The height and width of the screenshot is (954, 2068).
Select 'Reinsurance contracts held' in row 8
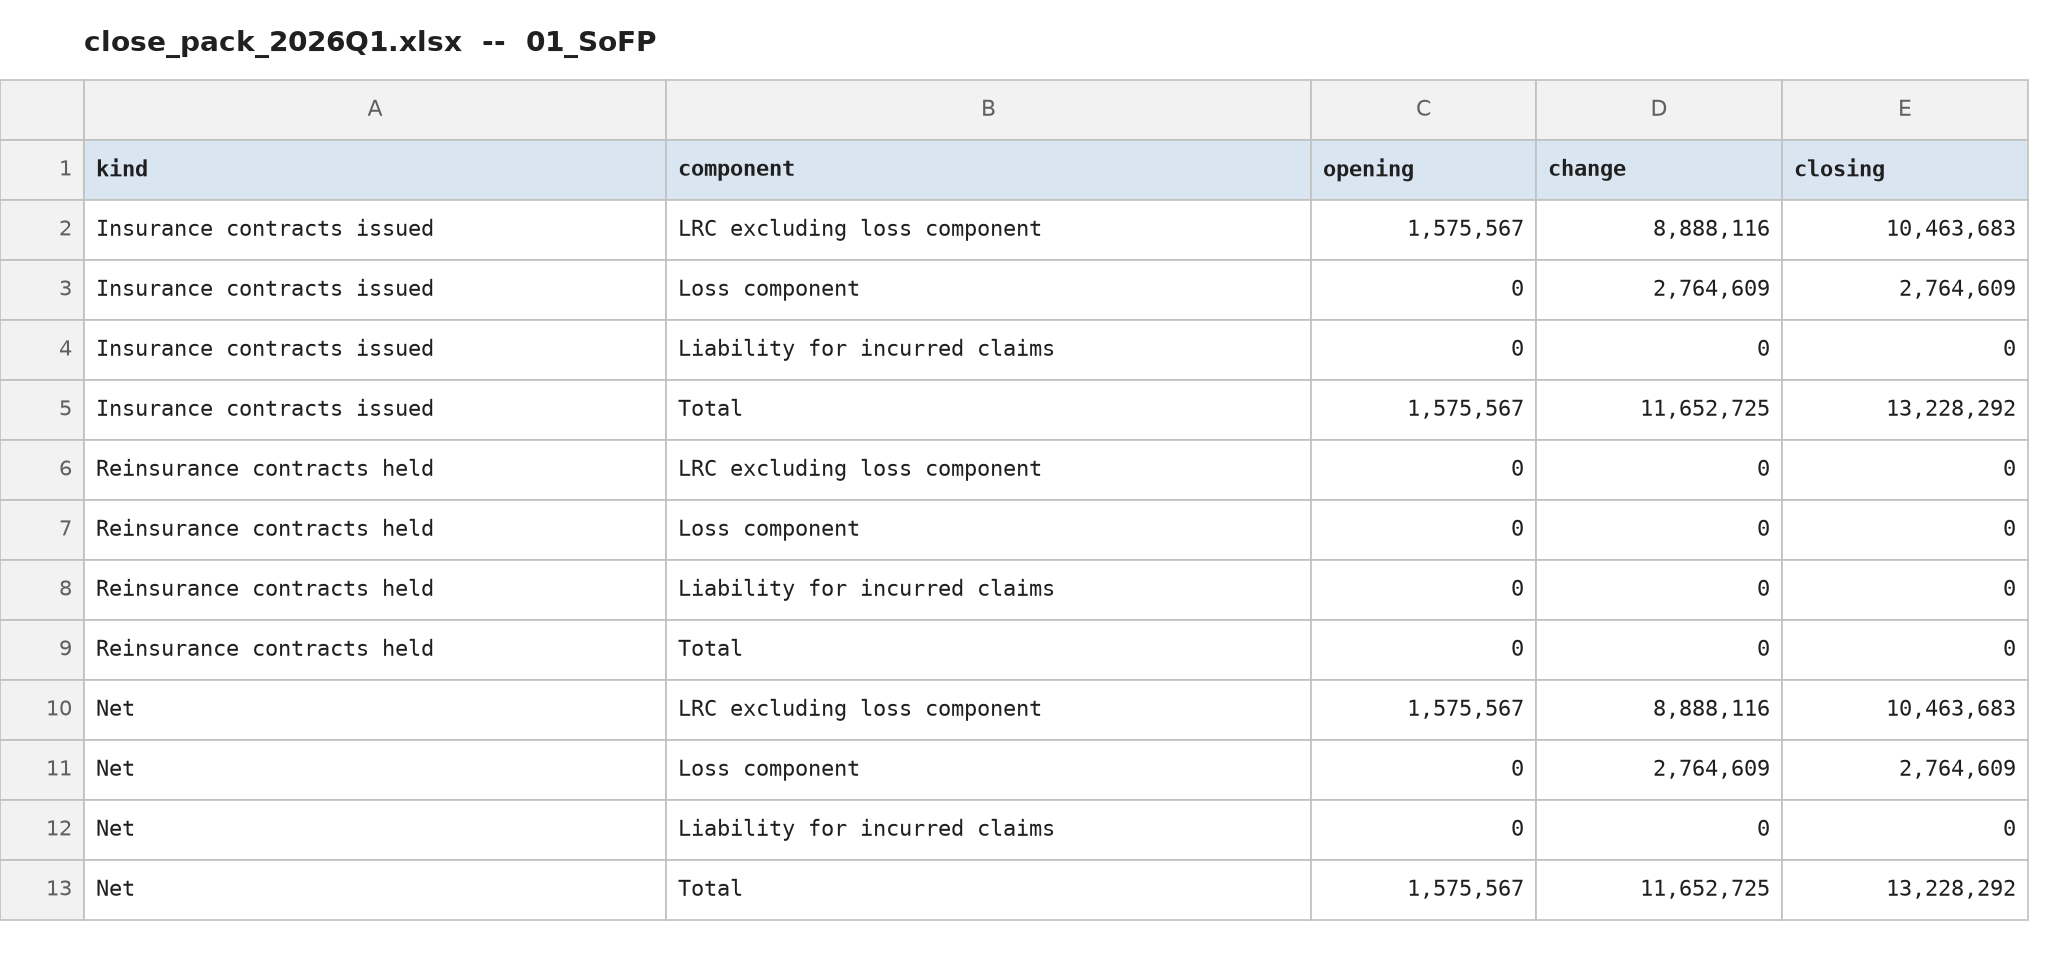[x=375, y=590]
